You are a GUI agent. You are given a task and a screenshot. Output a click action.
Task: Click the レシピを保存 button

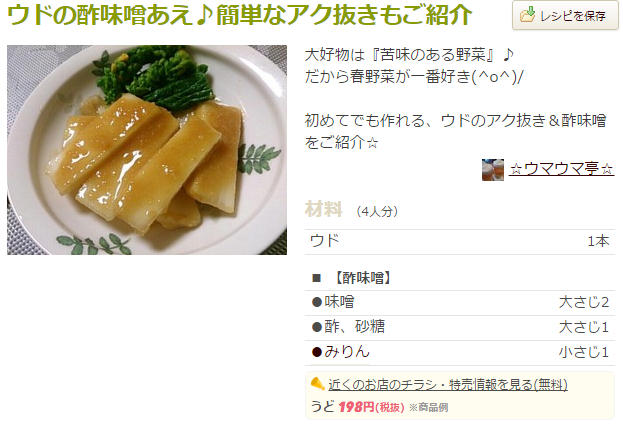pyautogui.click(x=565, y=15)
